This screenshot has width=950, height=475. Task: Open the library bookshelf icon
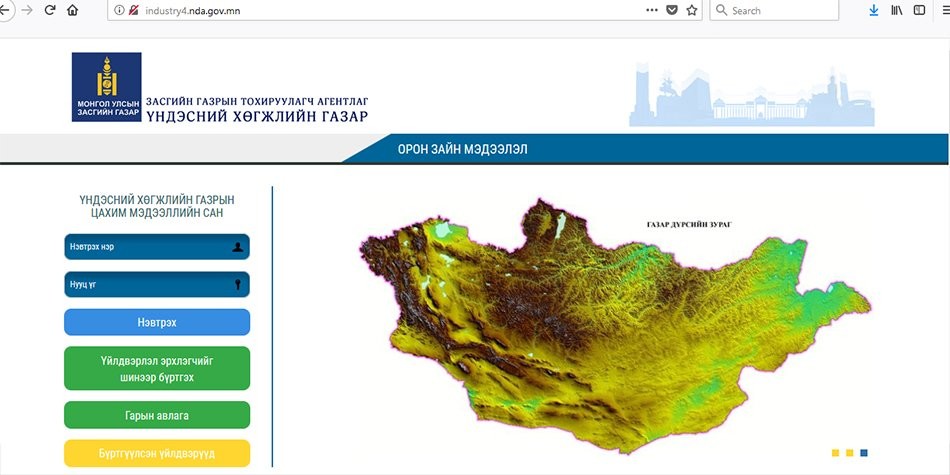coord(897,10)
